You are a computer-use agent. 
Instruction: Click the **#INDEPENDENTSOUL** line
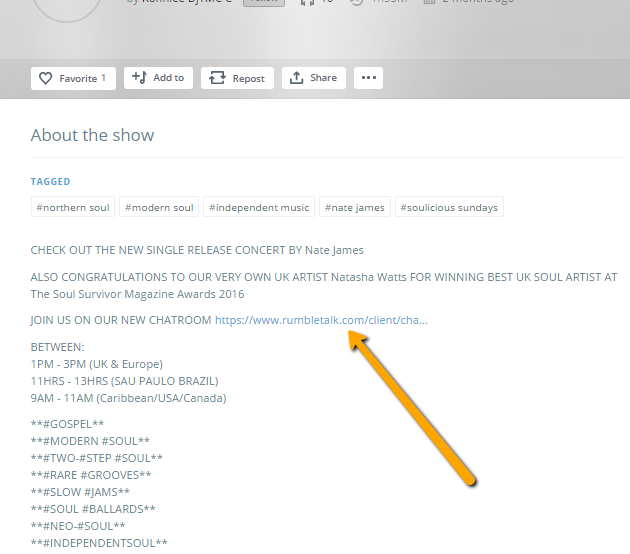pos(99,543)
